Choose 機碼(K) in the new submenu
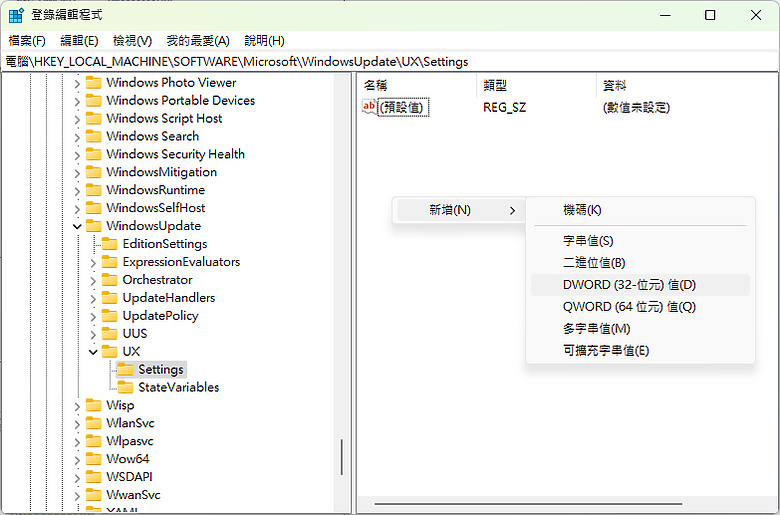Screen dimensions: 780x515 click(640, 210)
